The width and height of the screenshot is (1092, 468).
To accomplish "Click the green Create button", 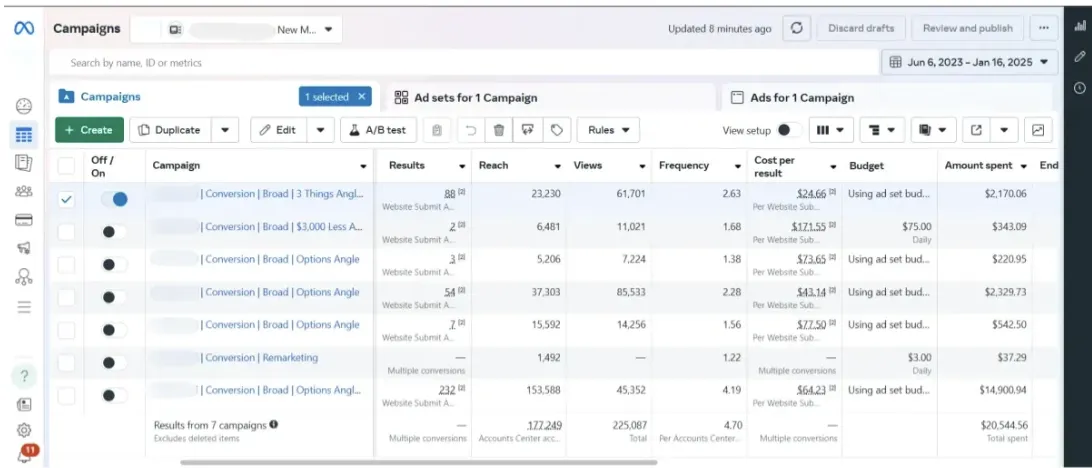I will pyautogui.click(x=89, y=130).
